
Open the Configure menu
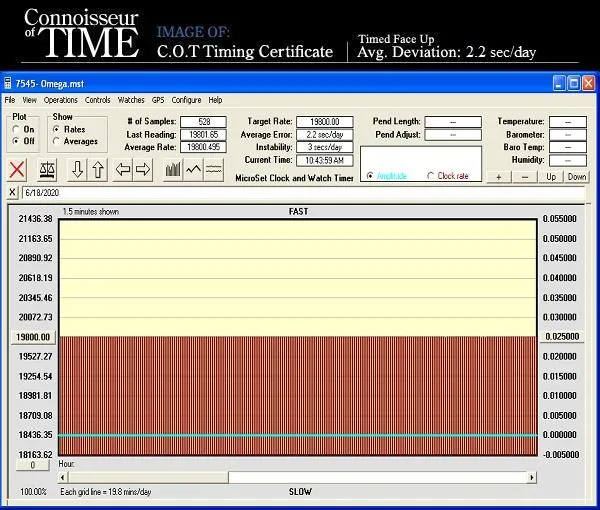pyautogui.click(x=186, y=100)
